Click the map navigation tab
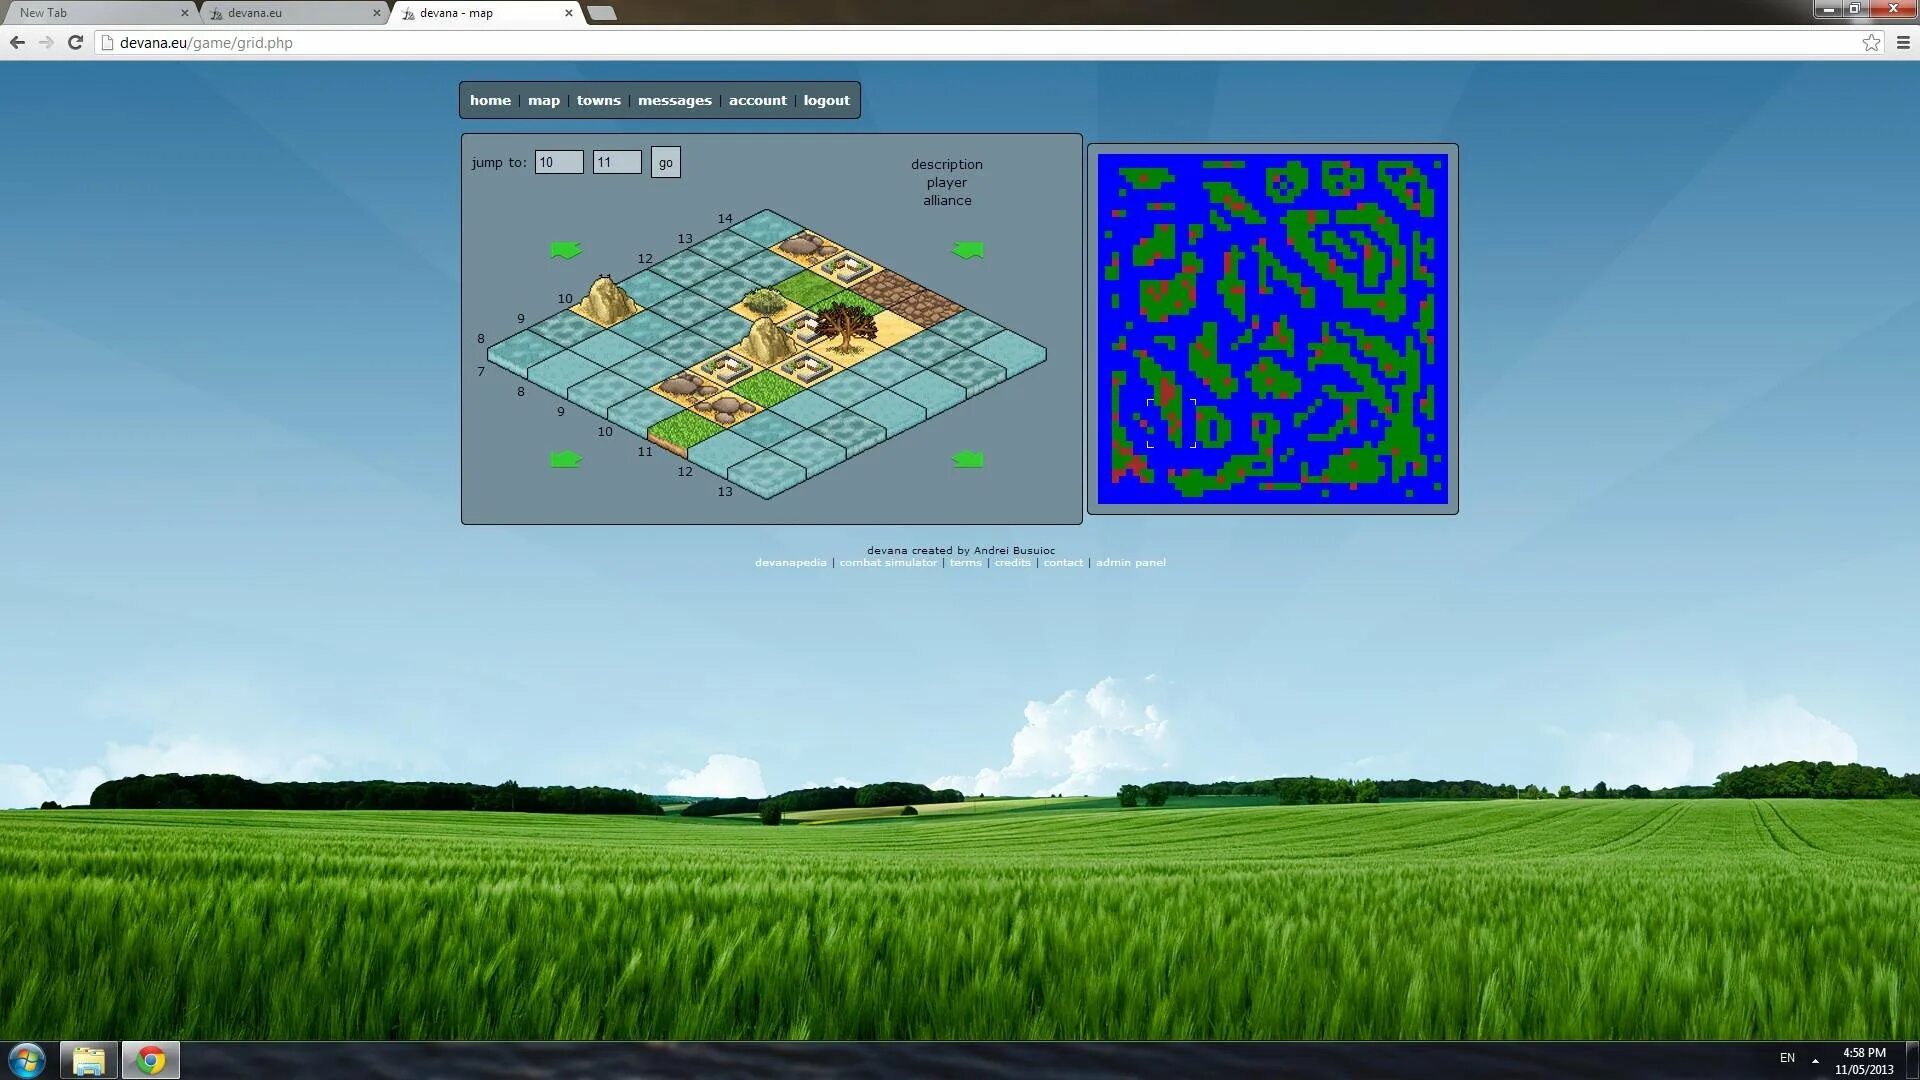Screen dimensions: 1920x1080 tap(542, 99)
